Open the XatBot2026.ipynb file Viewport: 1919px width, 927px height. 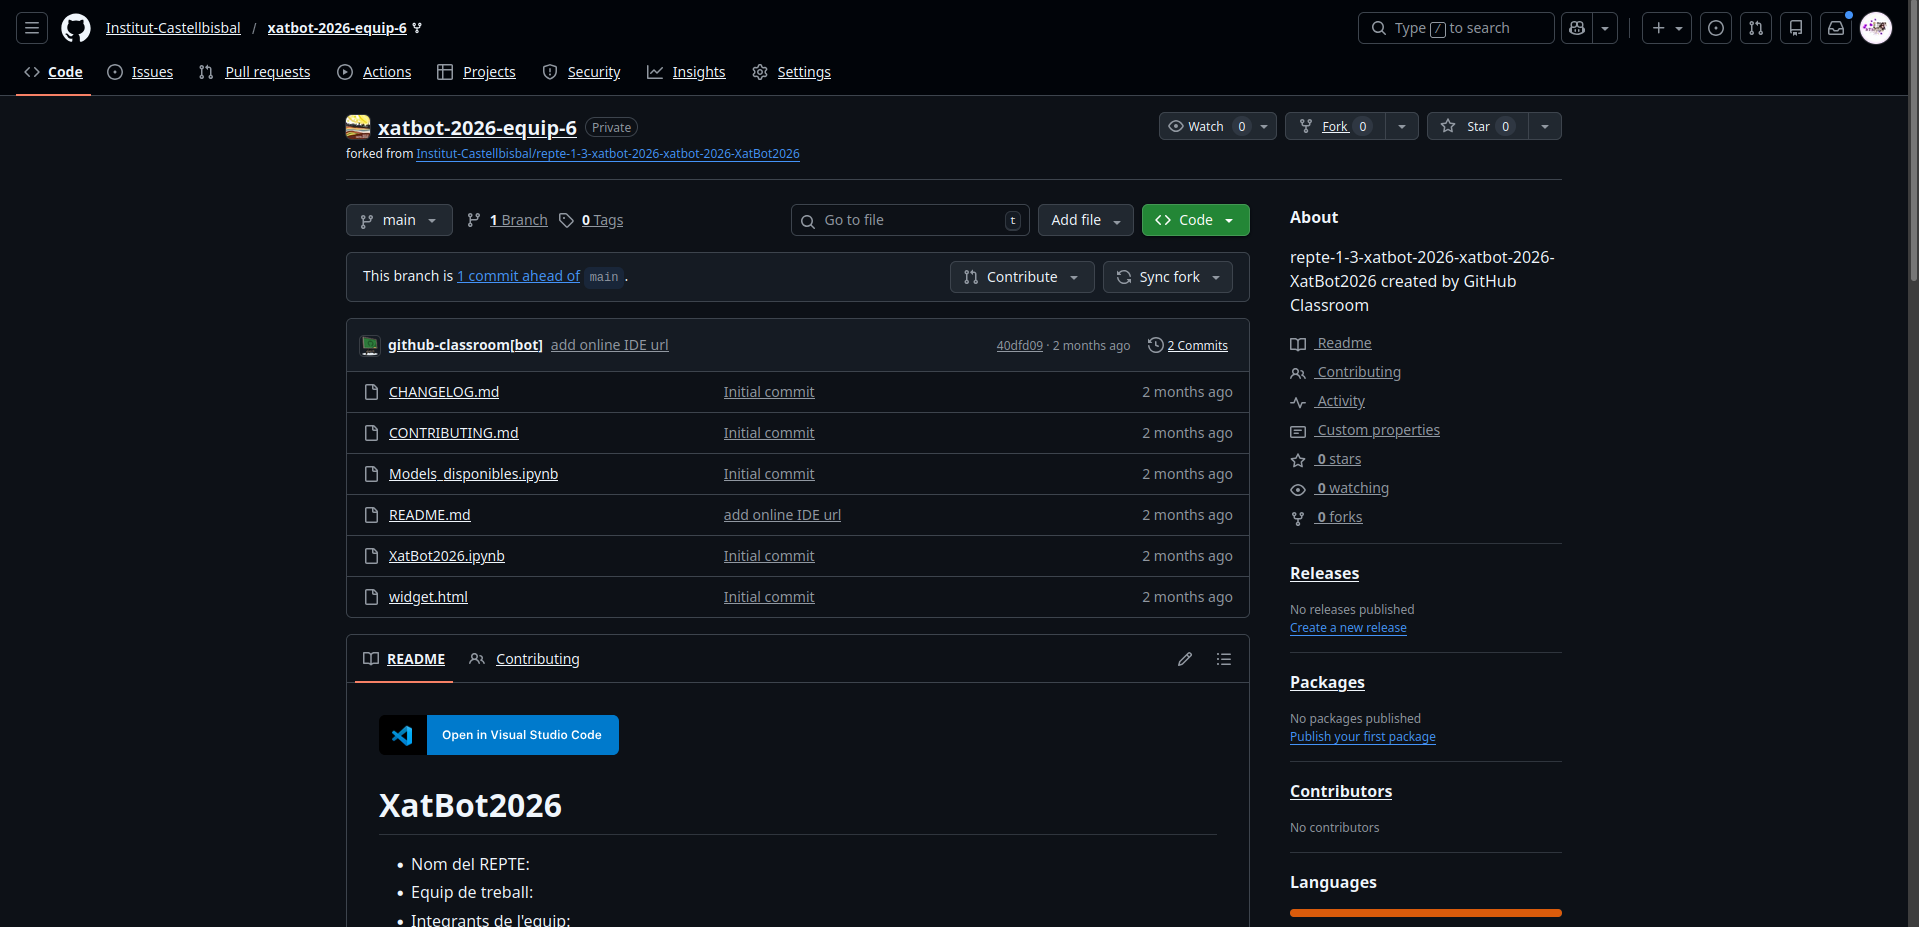[446, 556]
